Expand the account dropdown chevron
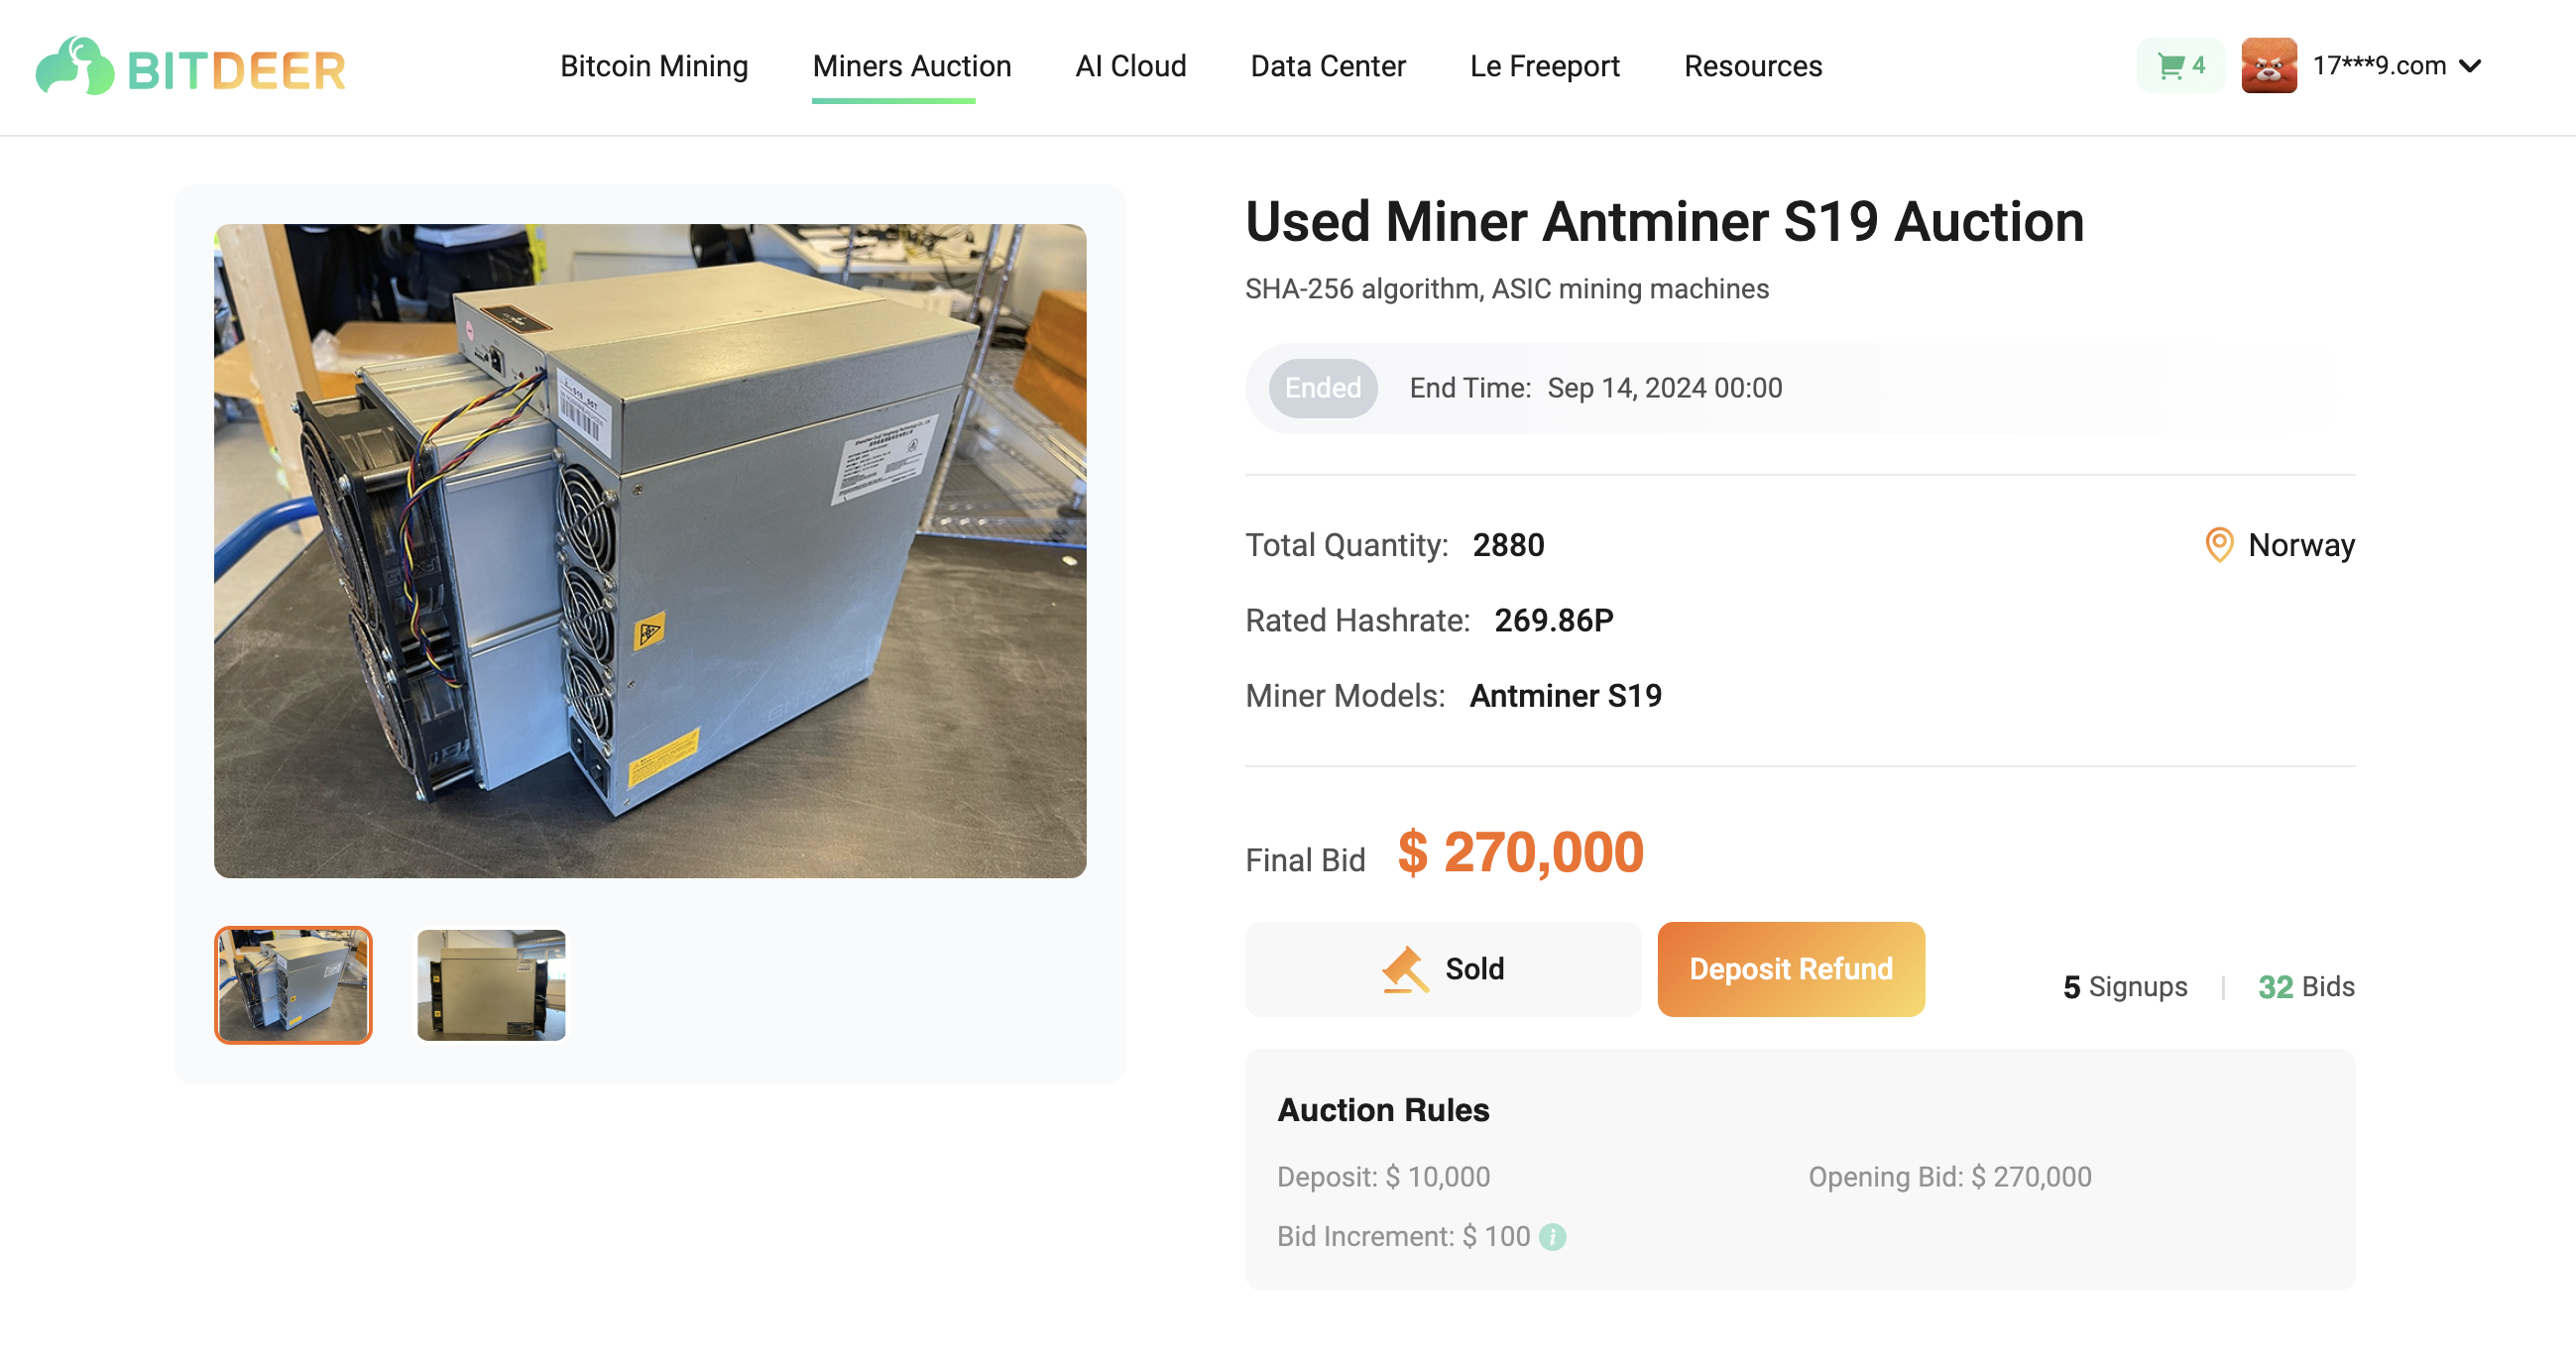The image size is (2576, 1360). (2470, 66)
